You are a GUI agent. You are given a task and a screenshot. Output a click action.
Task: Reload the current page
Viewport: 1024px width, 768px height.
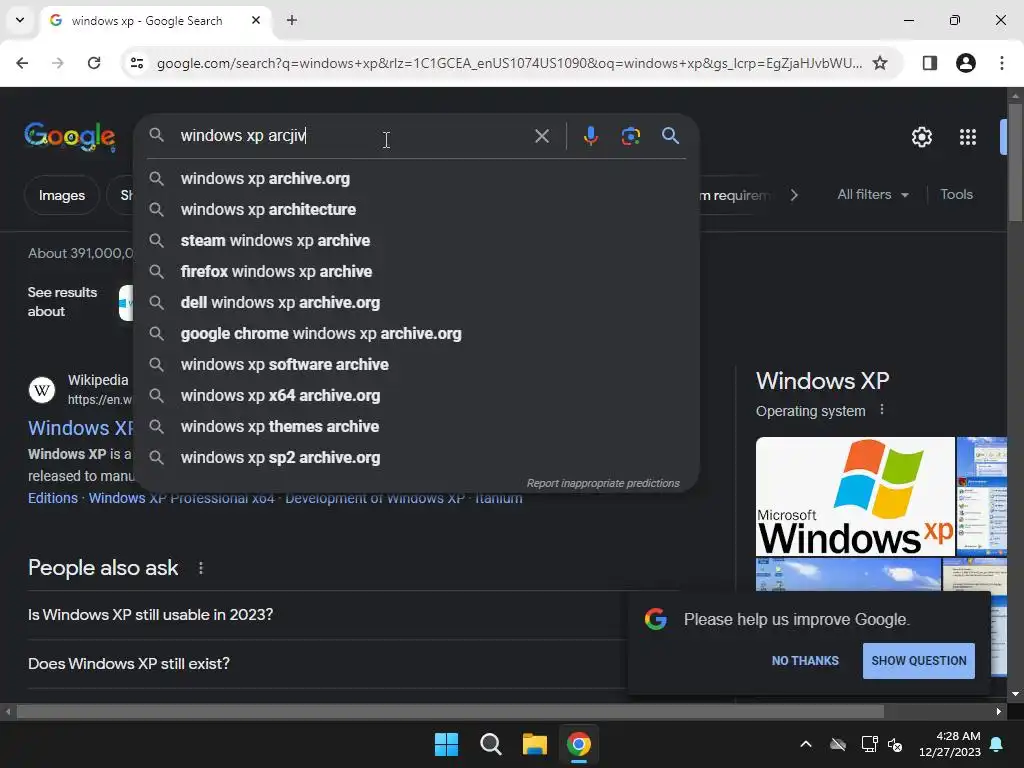click(x=94, y=63)
